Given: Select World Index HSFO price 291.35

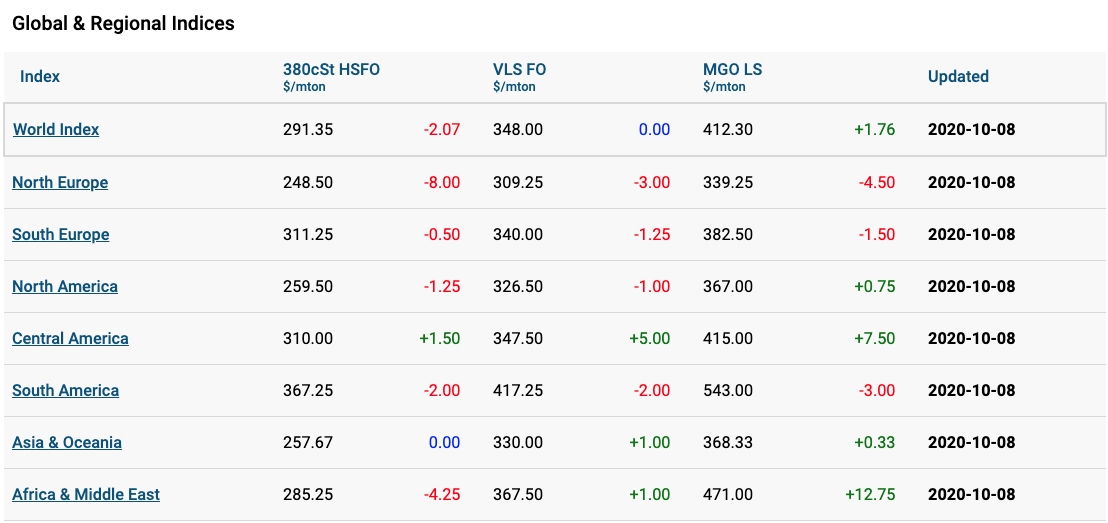Looking at the screenshot, I should (307, 129).
